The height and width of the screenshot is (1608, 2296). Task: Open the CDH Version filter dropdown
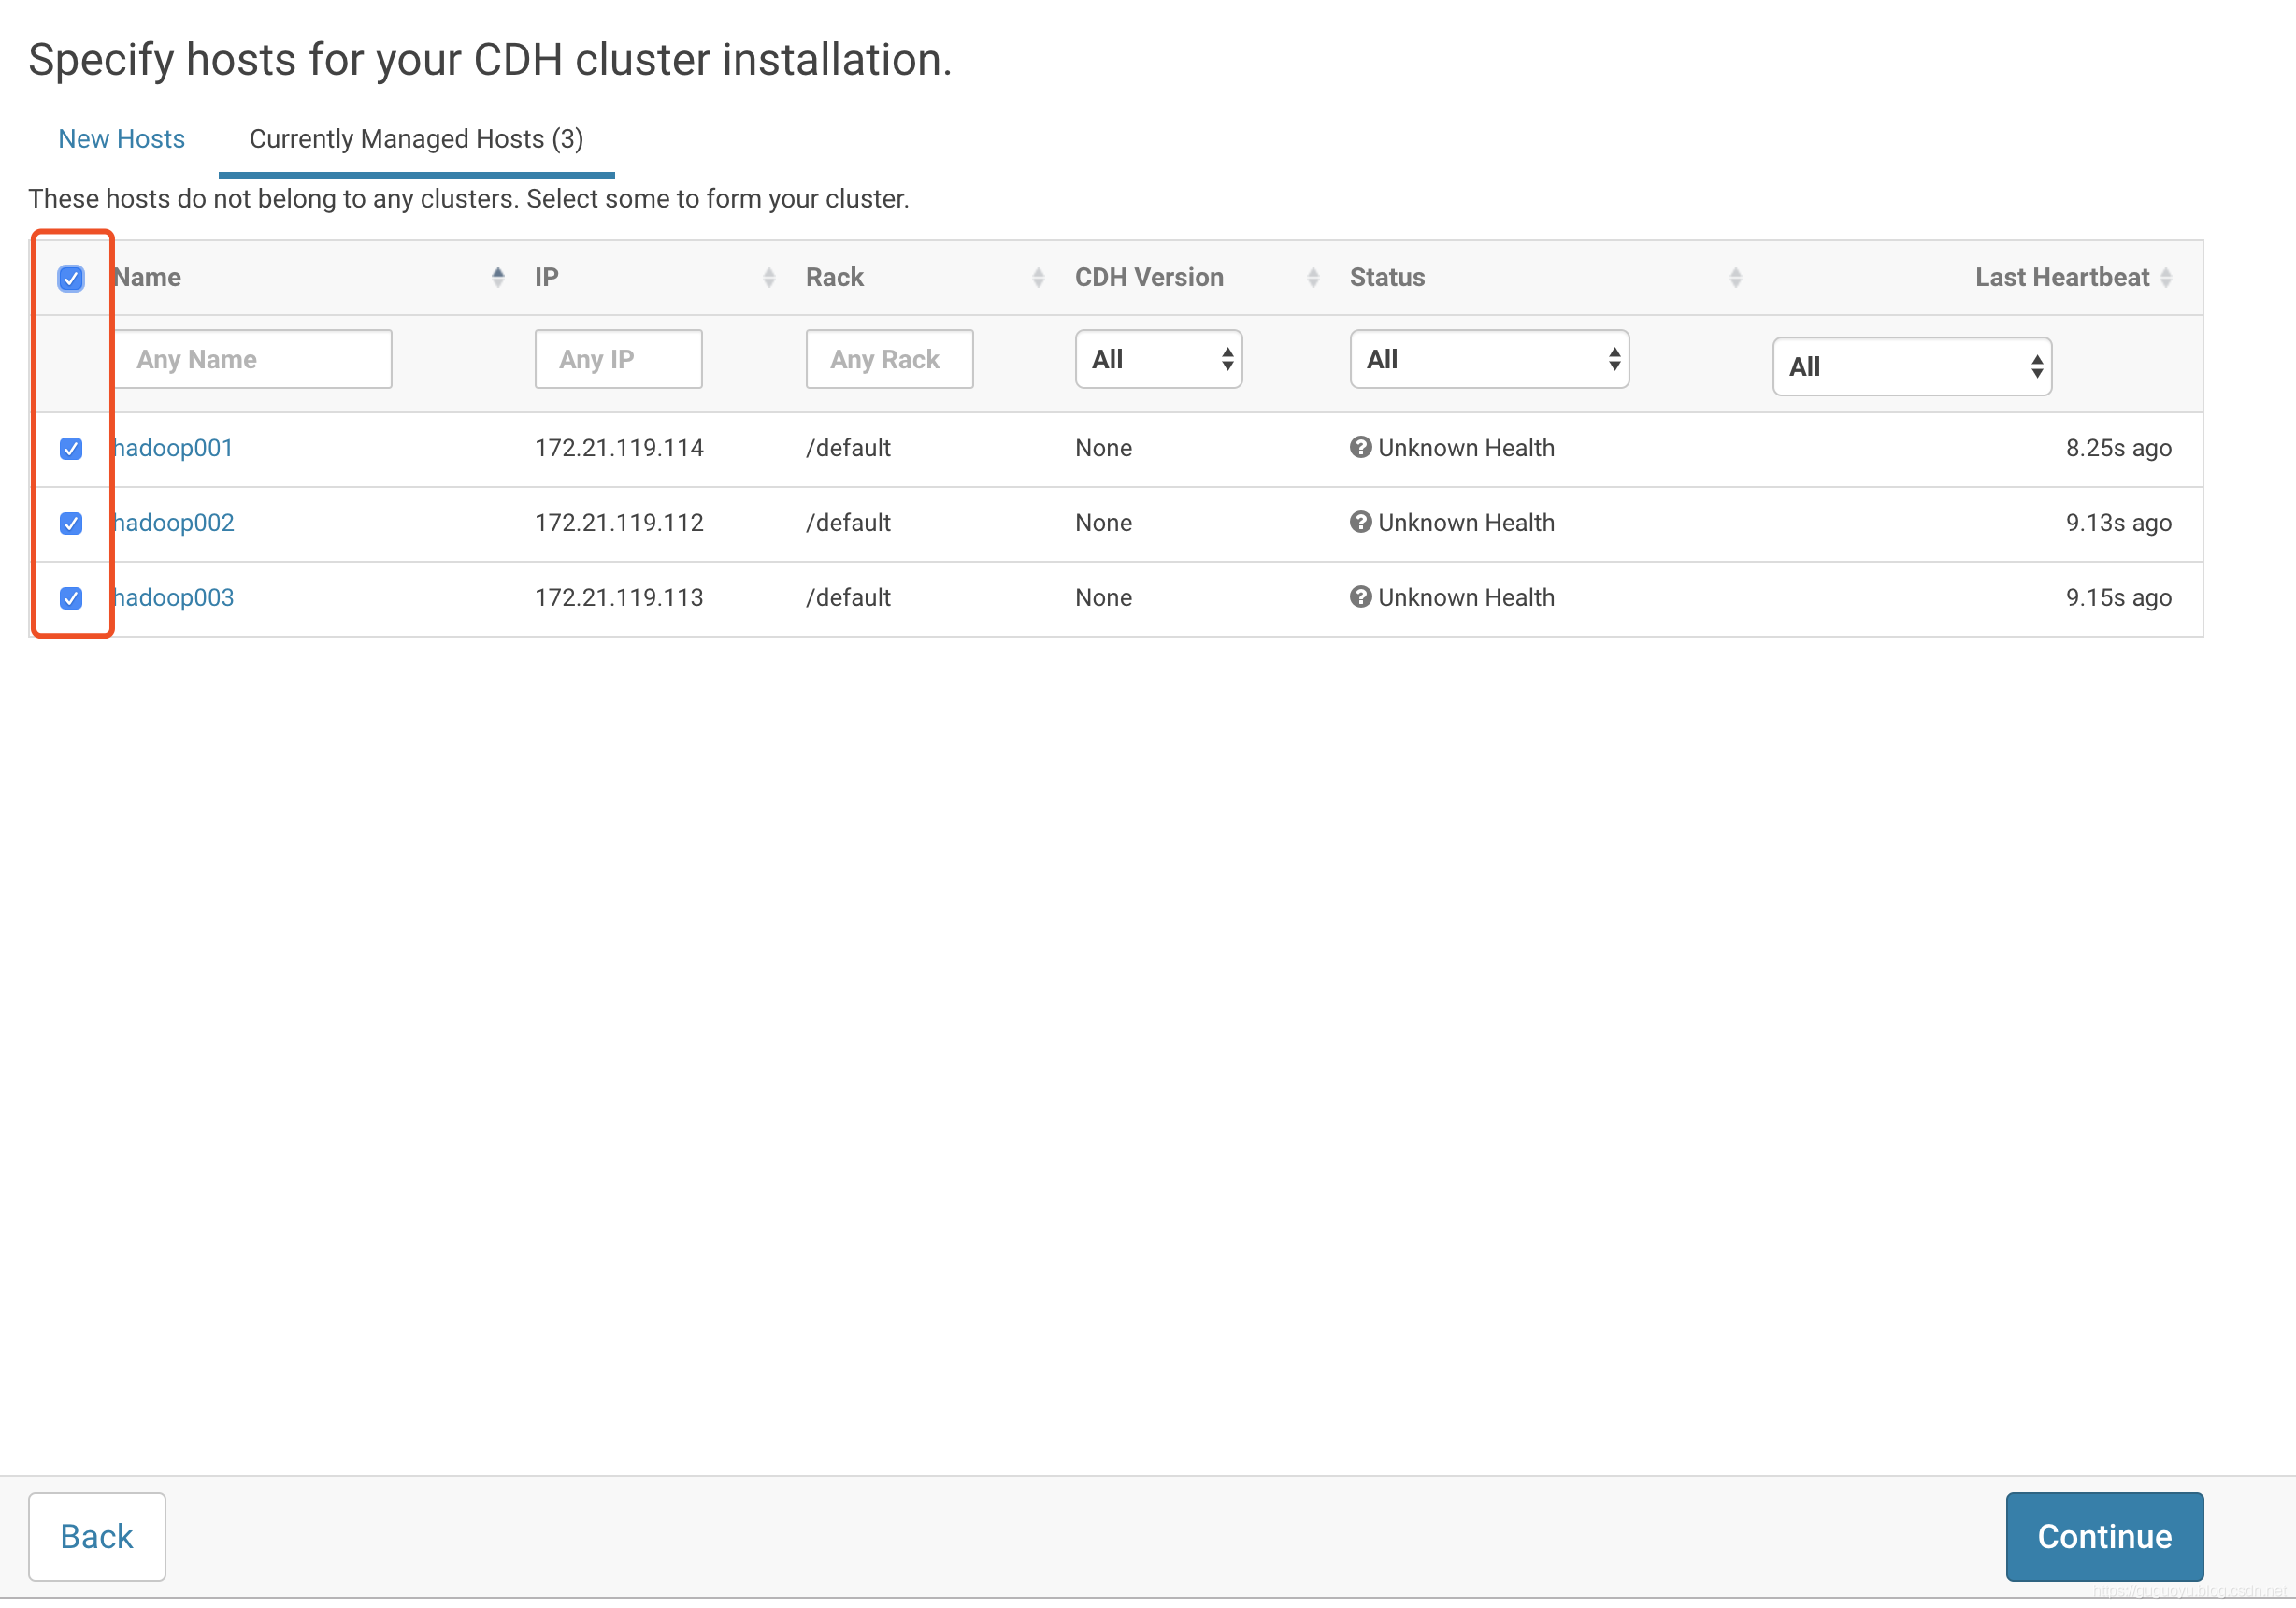[x=1158, y=360]
